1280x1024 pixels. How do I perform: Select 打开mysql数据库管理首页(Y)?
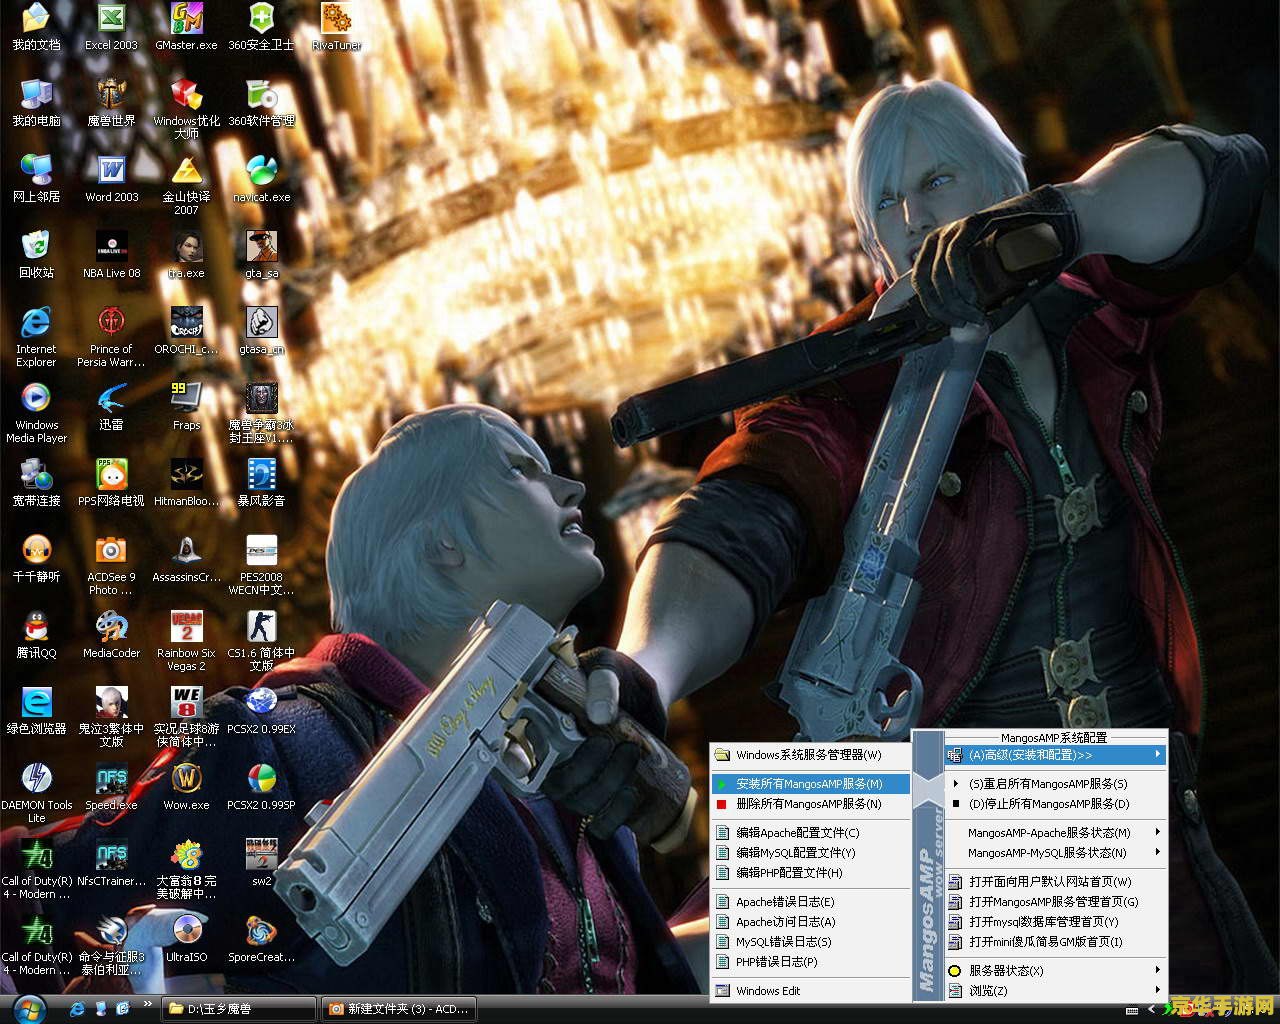(x=1056, y=922)
